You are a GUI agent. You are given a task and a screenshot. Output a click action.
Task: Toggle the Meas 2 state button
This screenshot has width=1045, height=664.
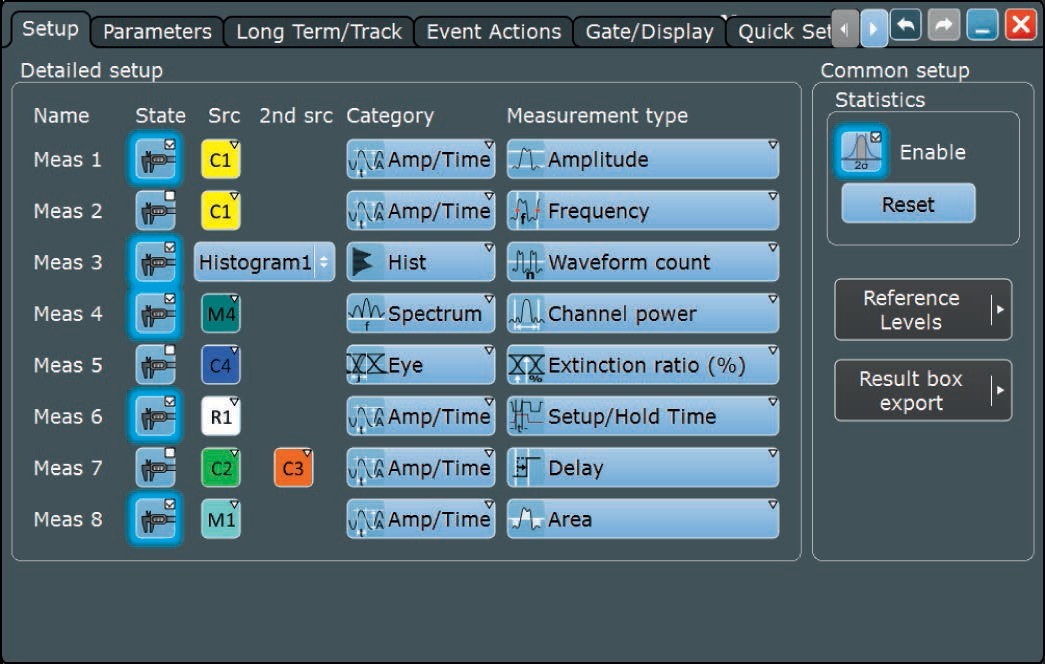point(157,211)
